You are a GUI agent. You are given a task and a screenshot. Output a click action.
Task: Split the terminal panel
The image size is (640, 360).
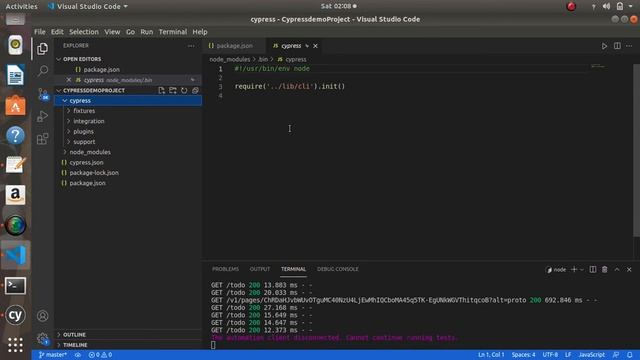pyautogui.click(x=593, y=269)
